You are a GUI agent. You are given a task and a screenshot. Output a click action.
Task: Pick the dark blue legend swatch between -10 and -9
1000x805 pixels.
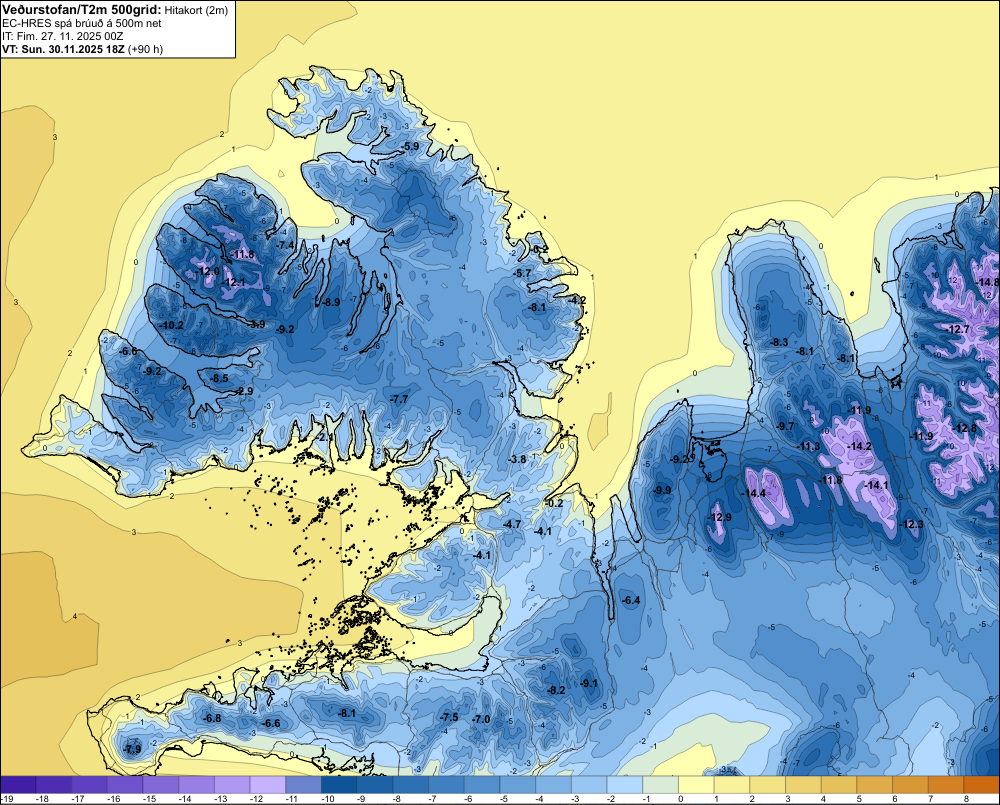coord(339,785)
